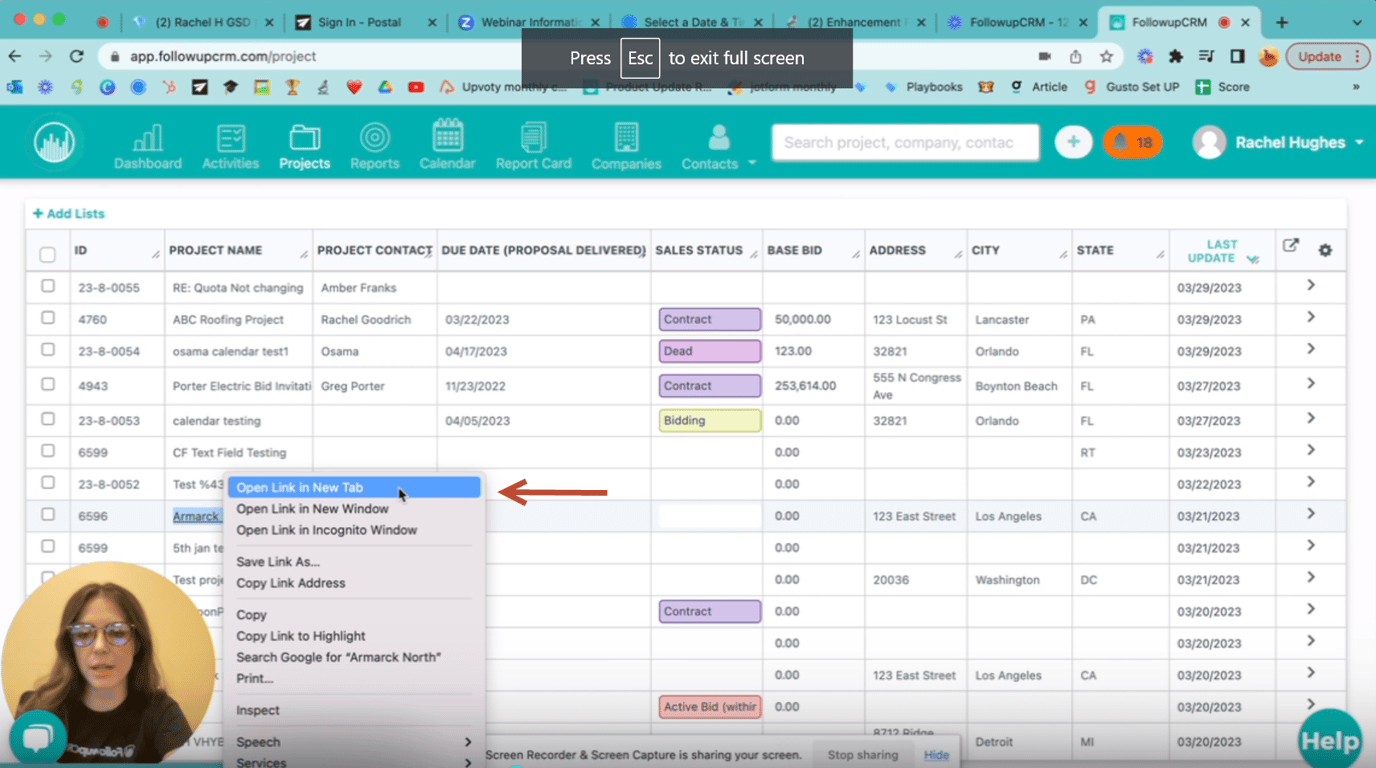Open the Report Card icon
This screenshot has height=768, width=1376.
[533, 137]
